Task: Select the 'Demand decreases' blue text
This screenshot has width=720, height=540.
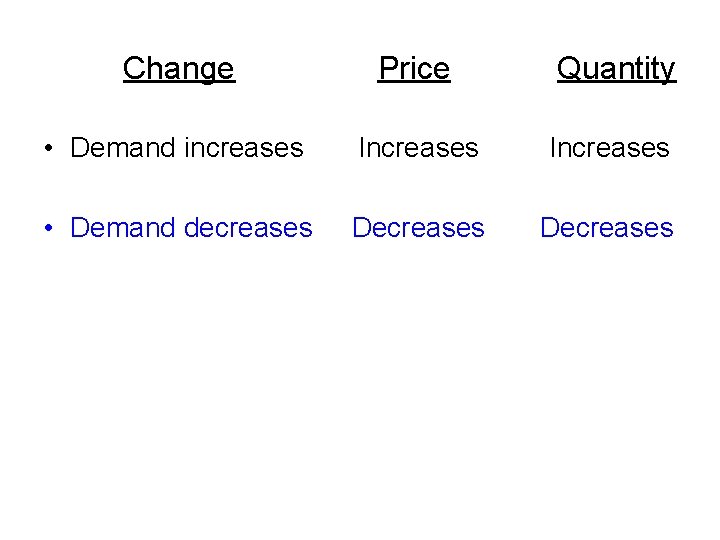Action: 191,227
